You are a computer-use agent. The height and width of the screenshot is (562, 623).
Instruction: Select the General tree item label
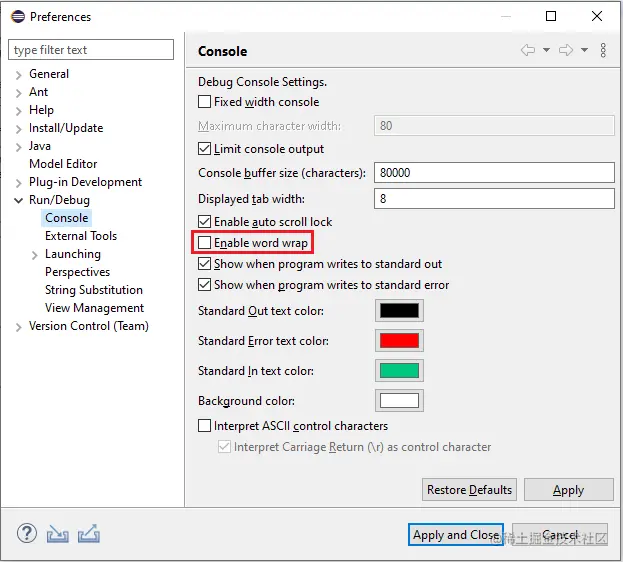point(49,74)
